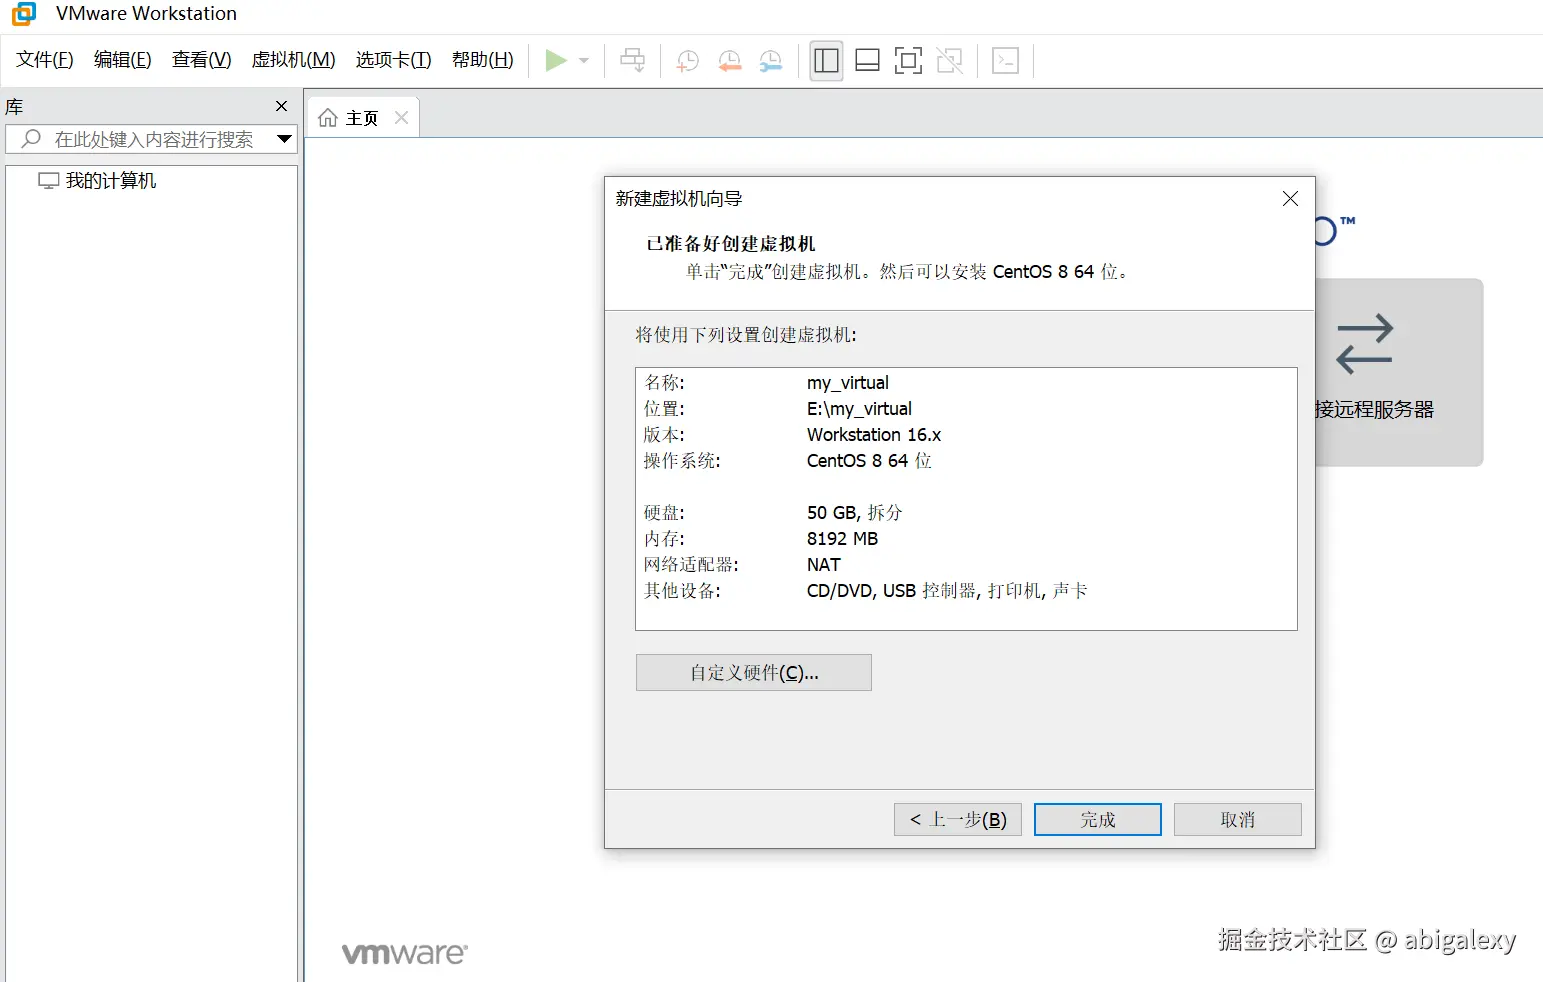
Task: Take a snapshot using the snapshot clock icon
Action: coord(687,60)
